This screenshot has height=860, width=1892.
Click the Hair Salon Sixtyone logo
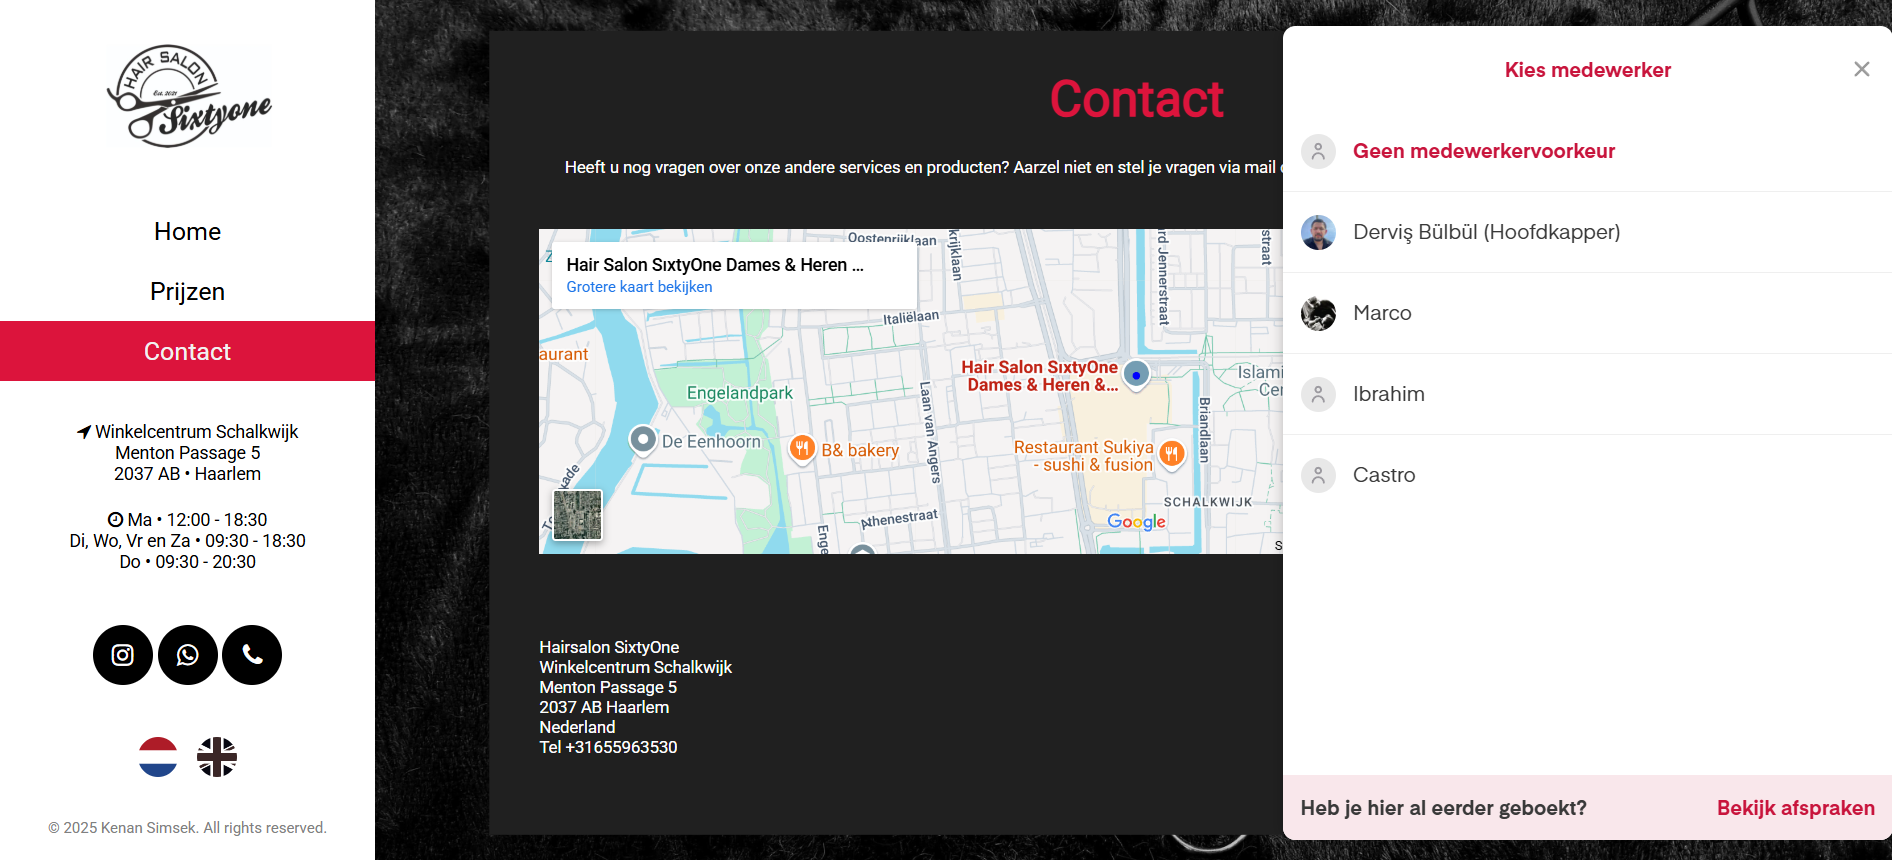click(188, 97)
